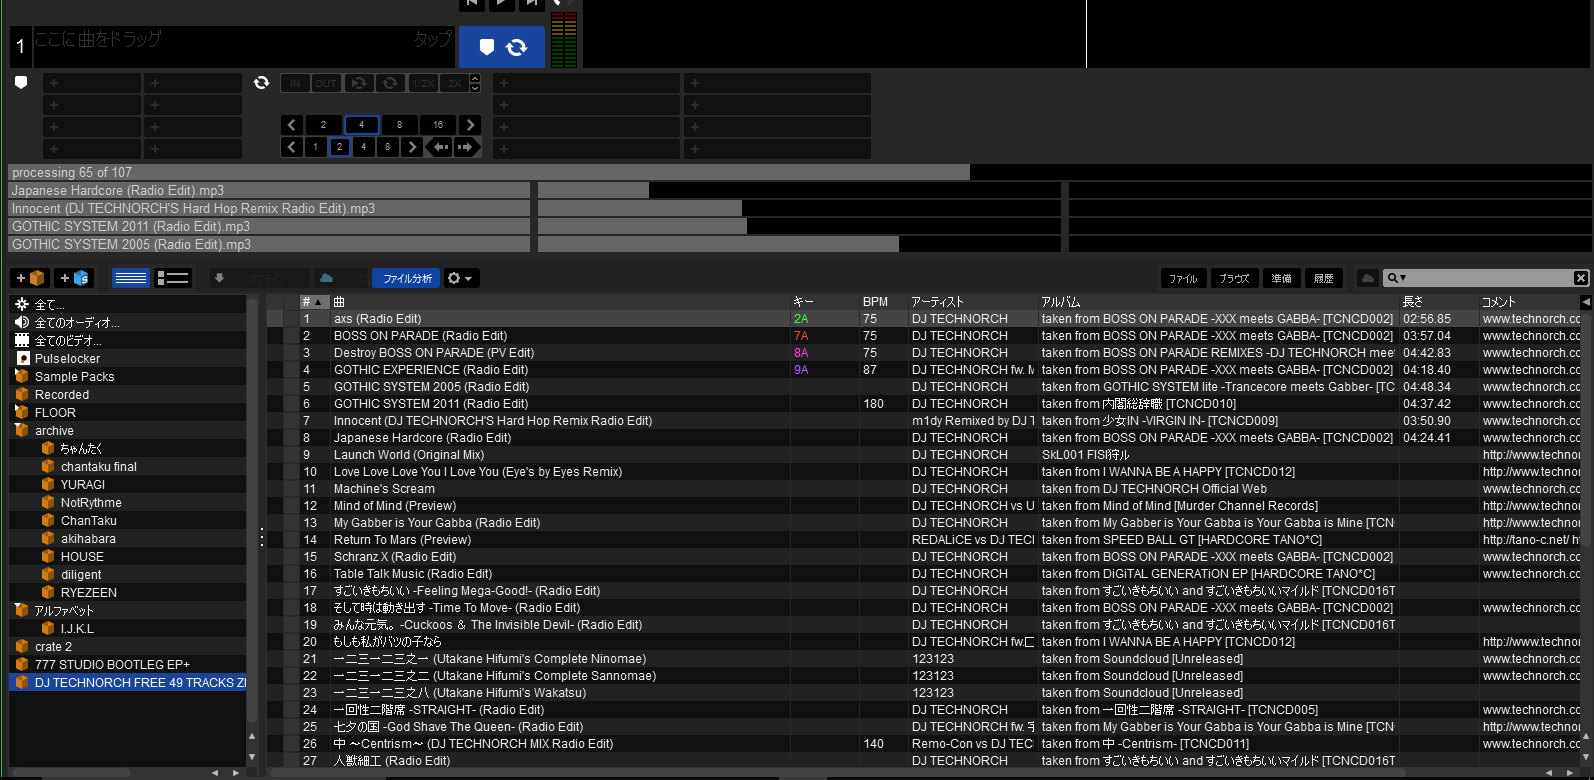The width and height of the screenshot is (1594, 780).
Task: Shift beat jump sizes left with lower chevron
Action: [x=292, y=147]
